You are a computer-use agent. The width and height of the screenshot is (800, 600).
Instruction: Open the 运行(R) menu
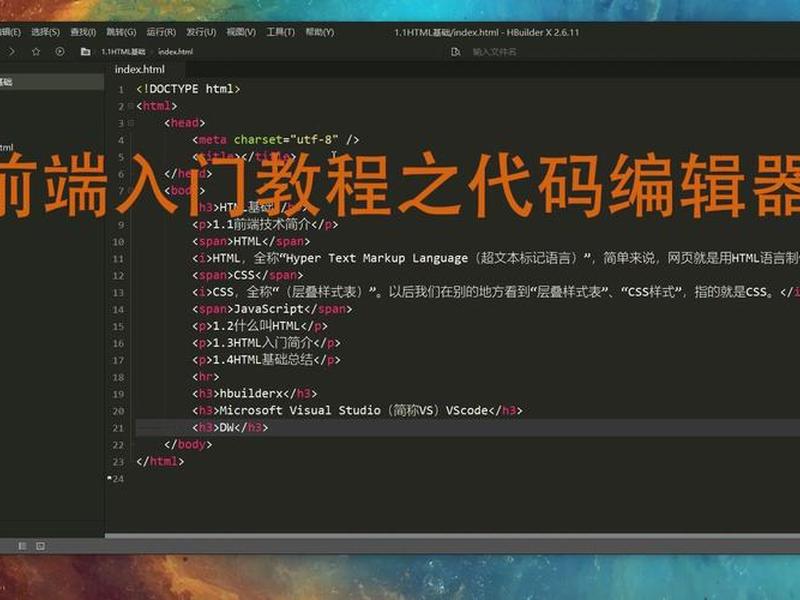tap(161, 32)
